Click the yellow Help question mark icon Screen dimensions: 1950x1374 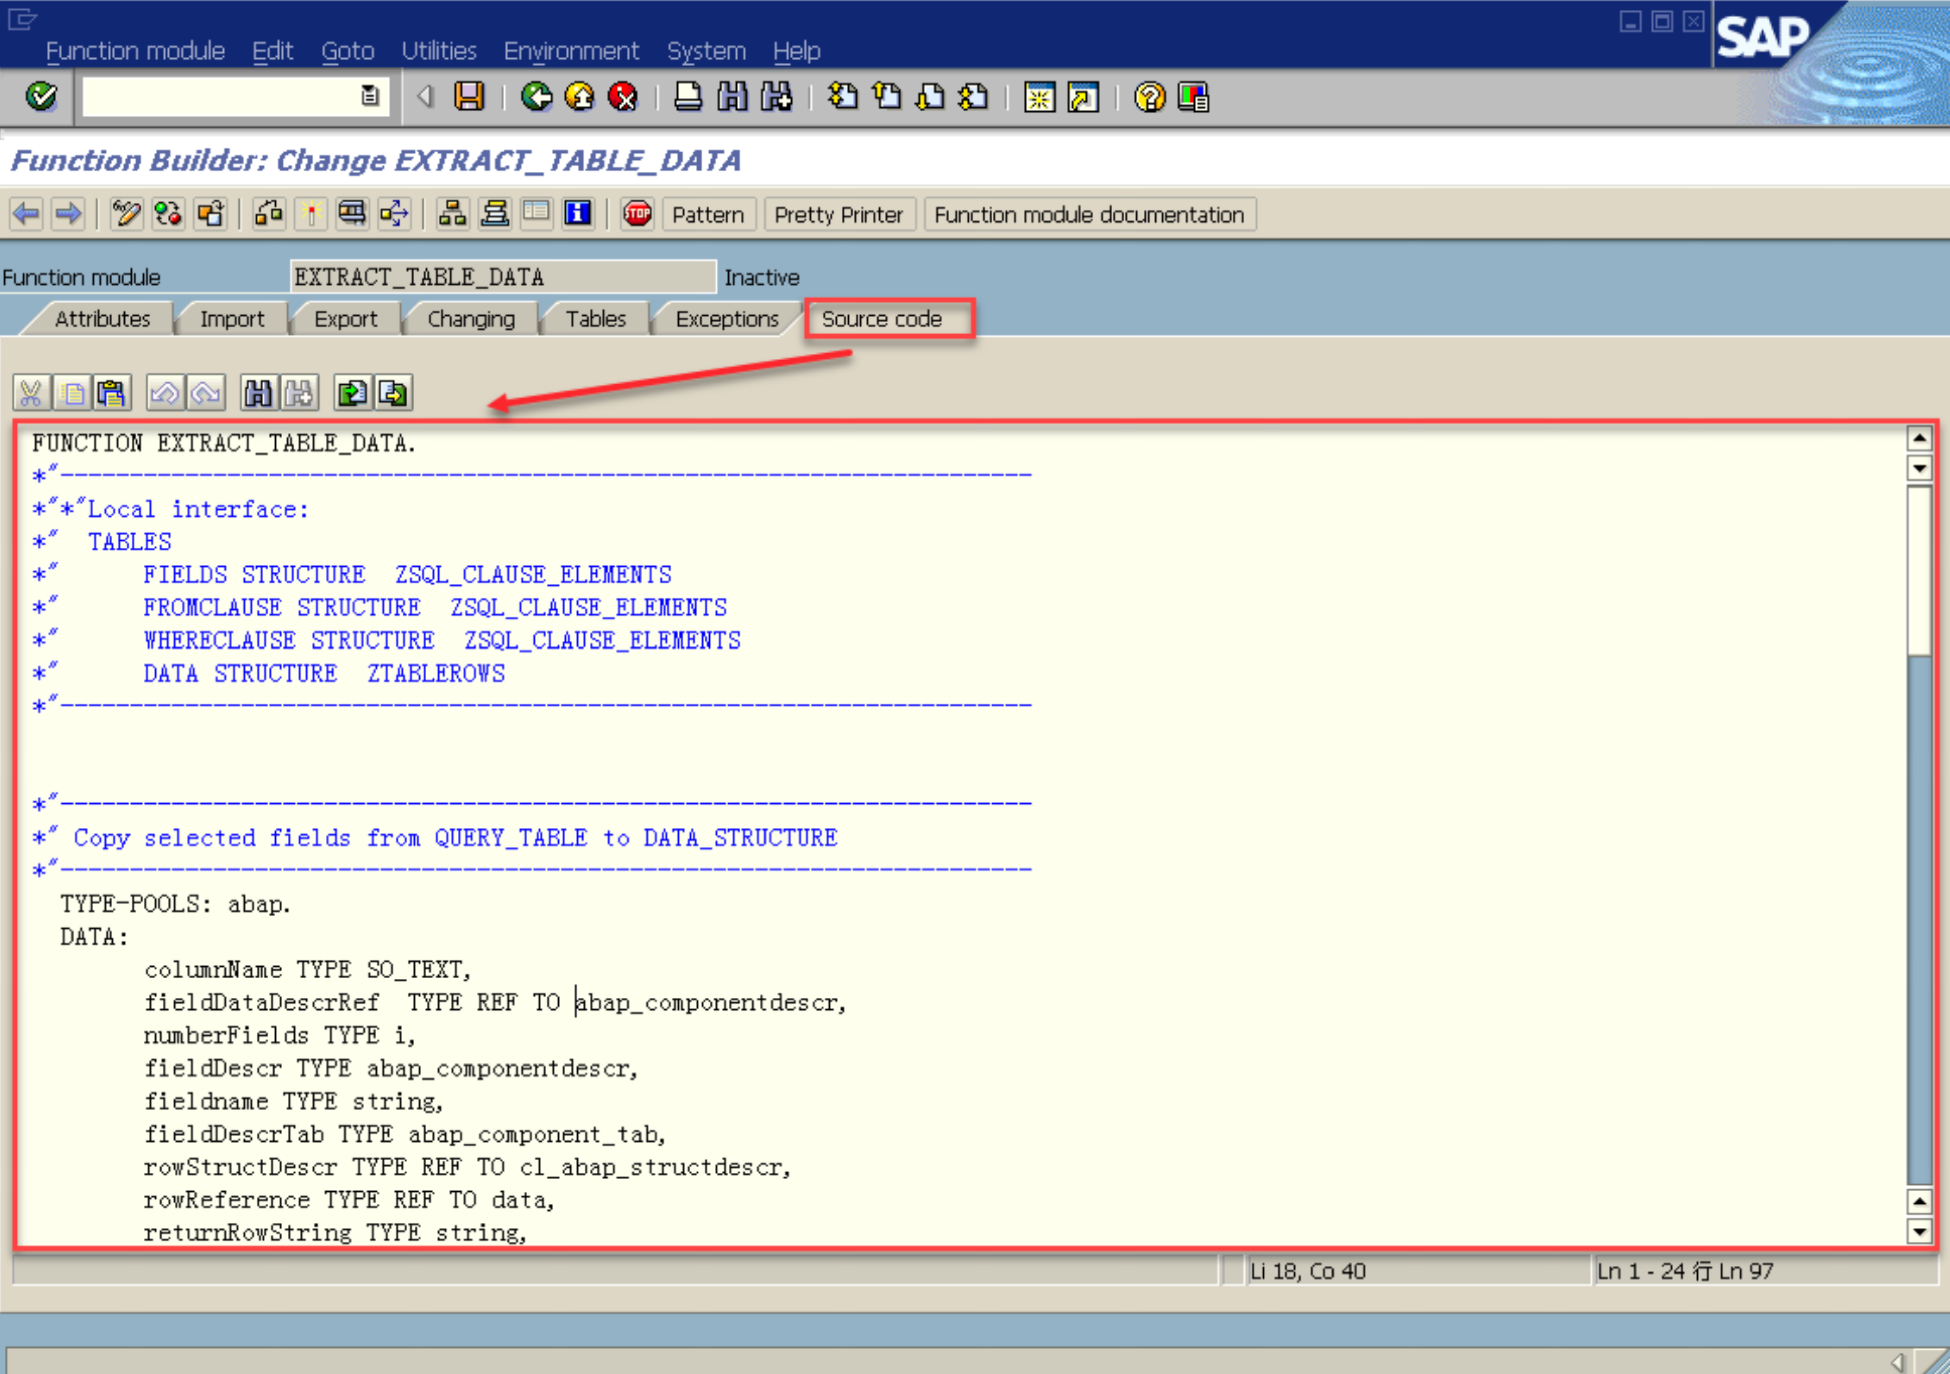click(x=1150, y=97)
